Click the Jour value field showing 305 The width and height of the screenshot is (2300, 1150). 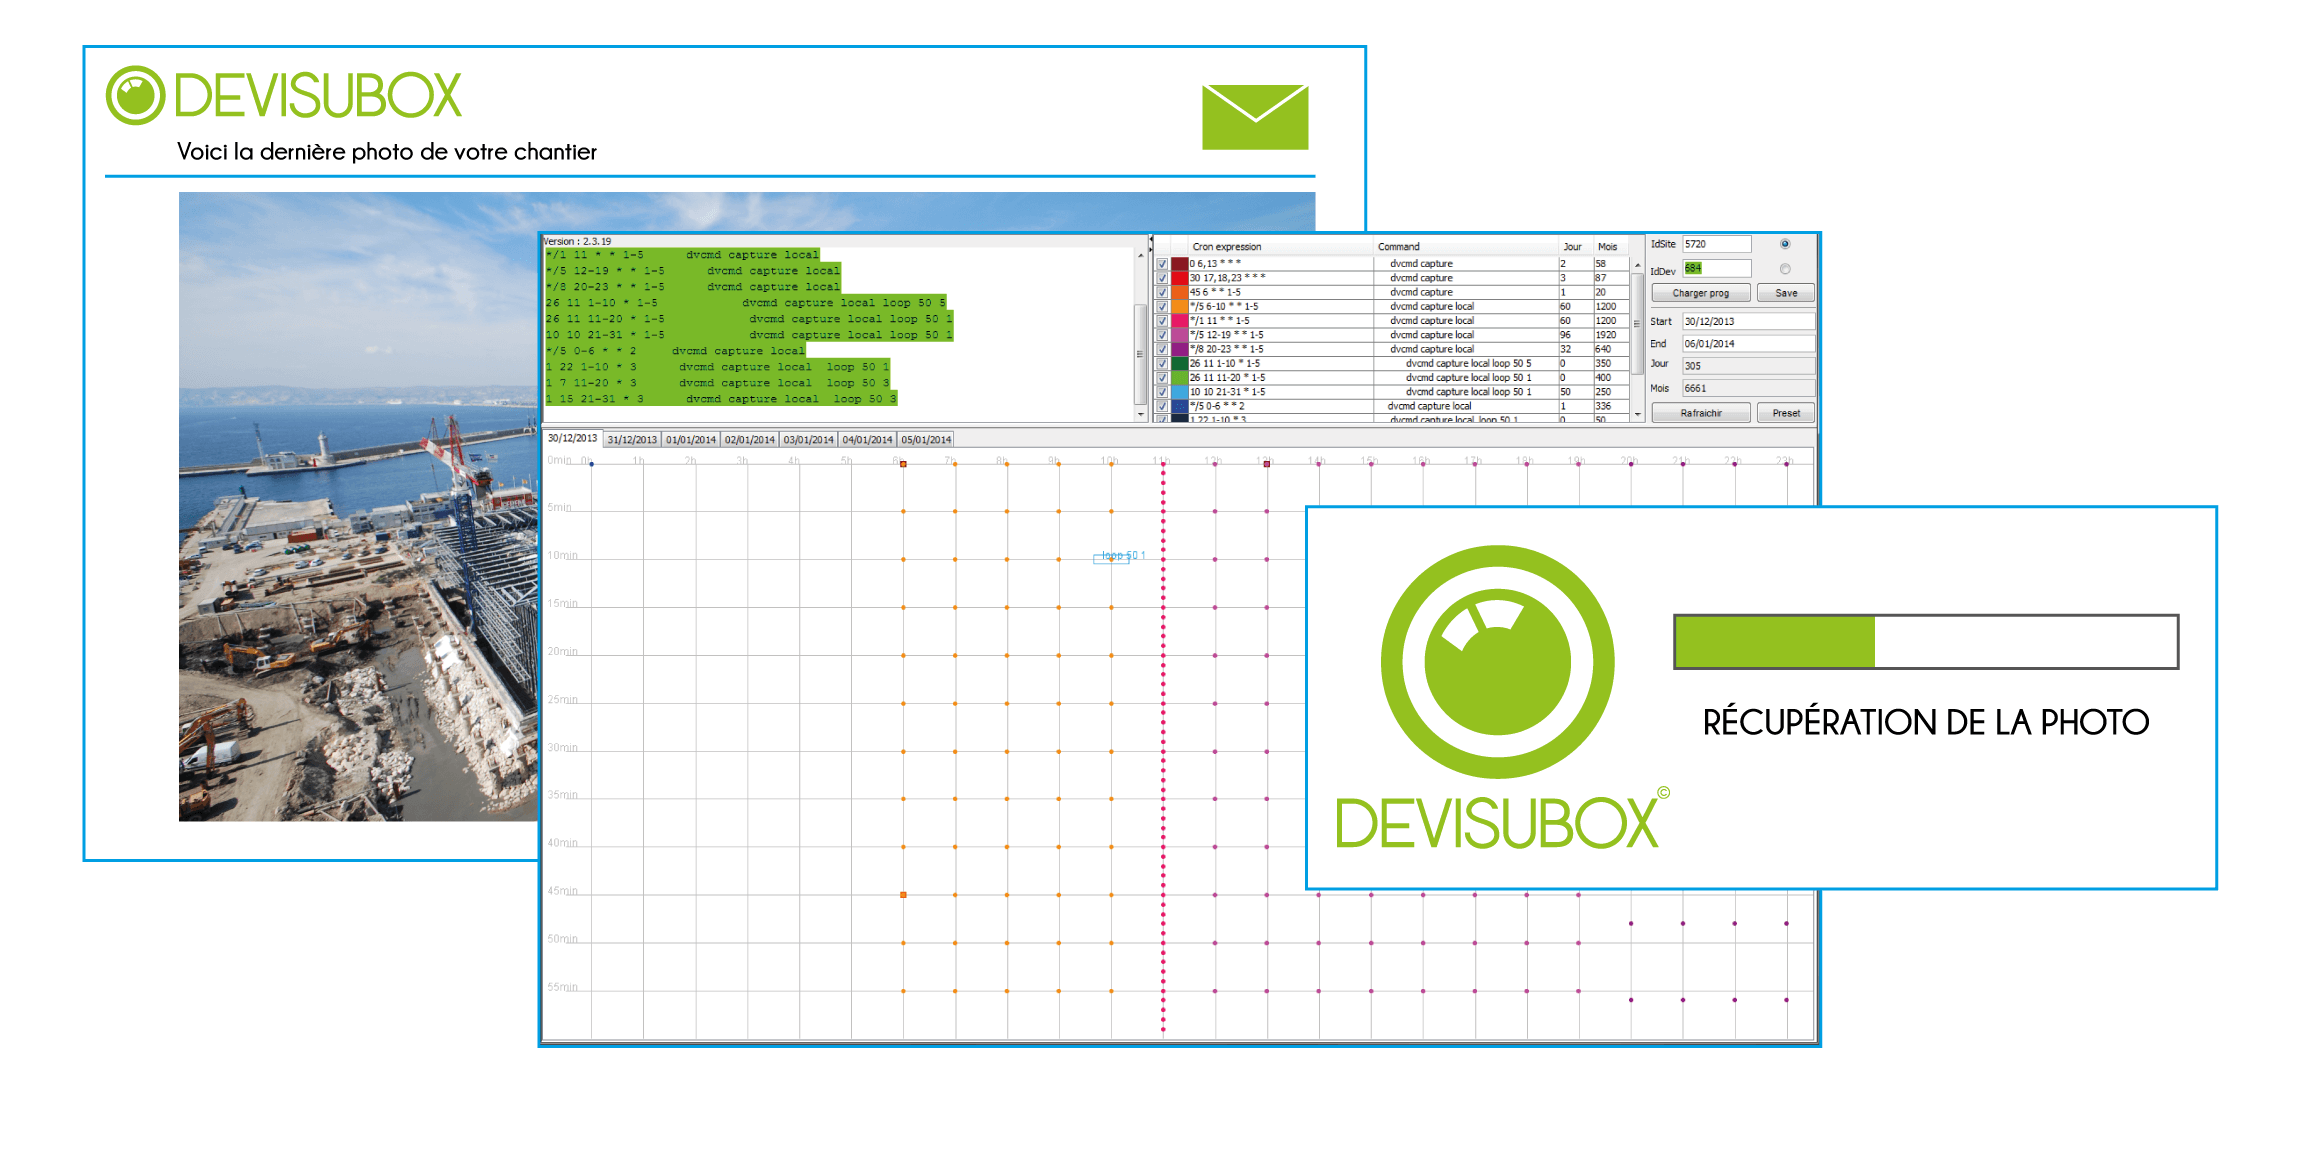[1749, 366]
